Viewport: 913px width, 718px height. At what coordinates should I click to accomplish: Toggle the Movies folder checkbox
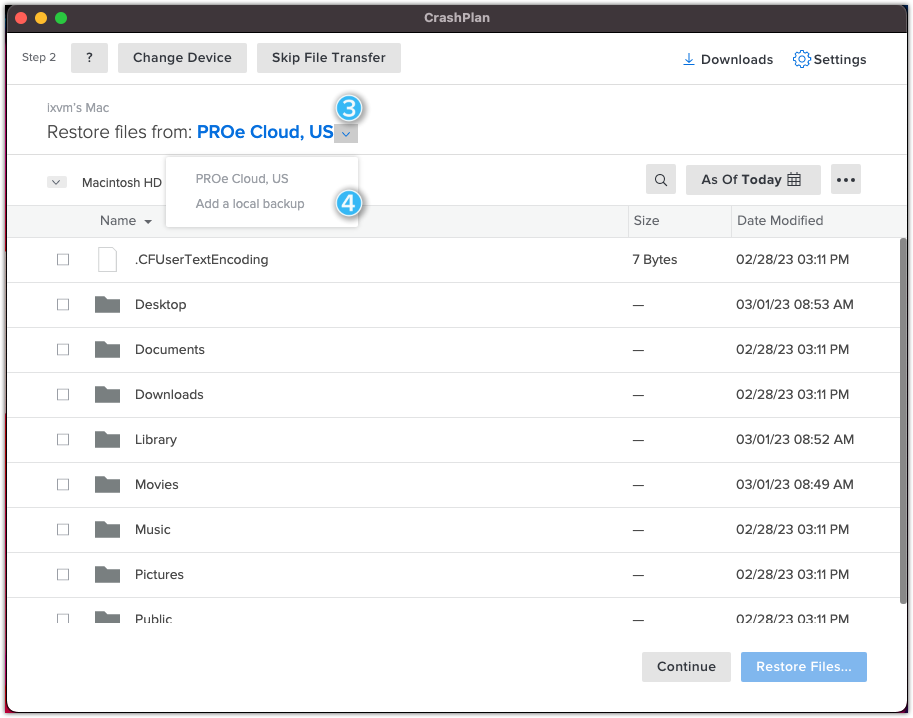pos(63,484)
